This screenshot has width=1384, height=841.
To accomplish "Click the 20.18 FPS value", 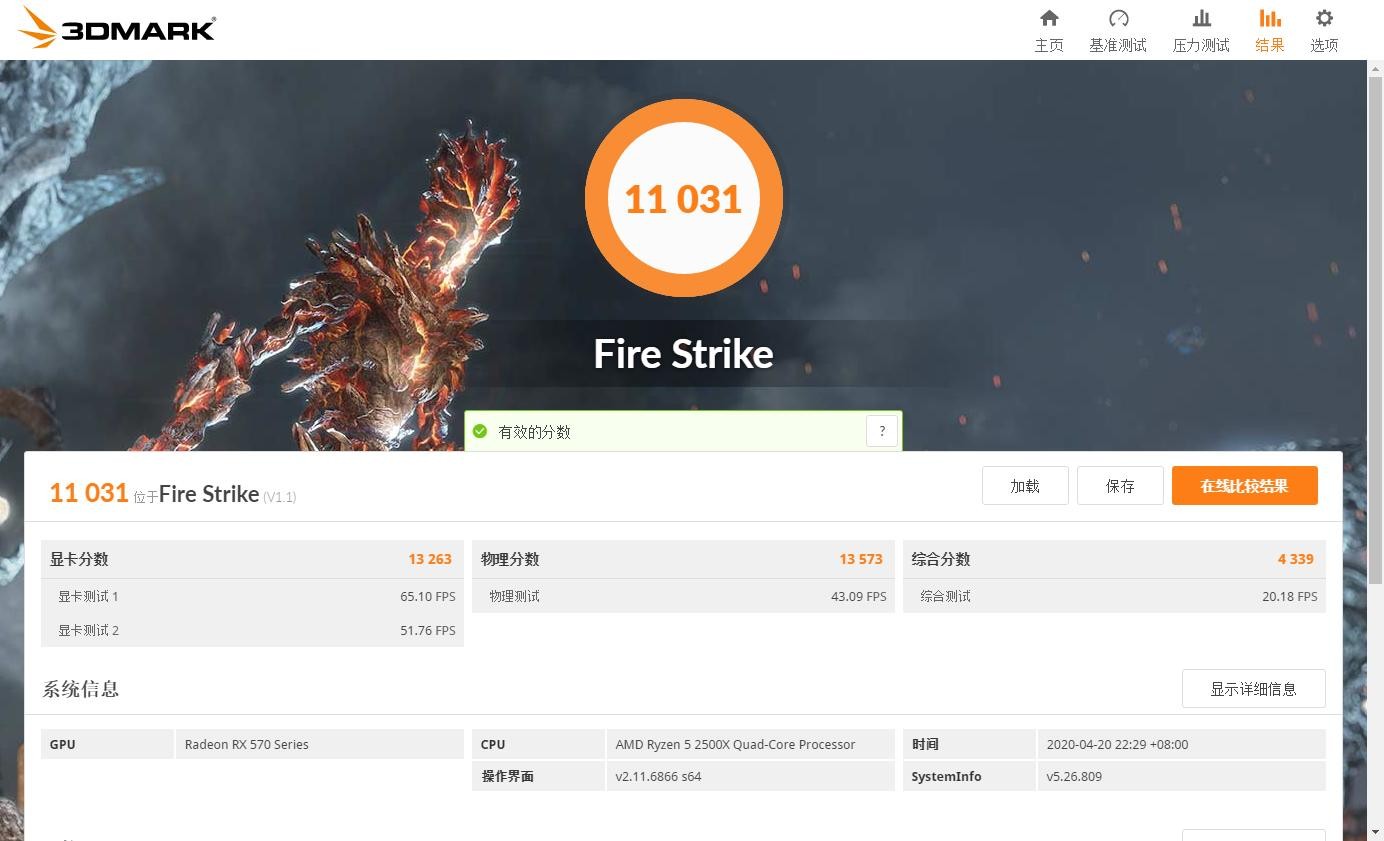I will tap(1290, 596).
